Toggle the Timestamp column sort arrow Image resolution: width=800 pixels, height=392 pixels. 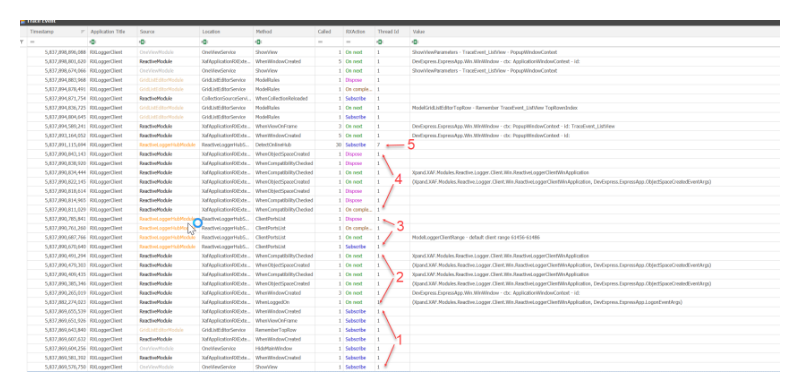point(83,32)
